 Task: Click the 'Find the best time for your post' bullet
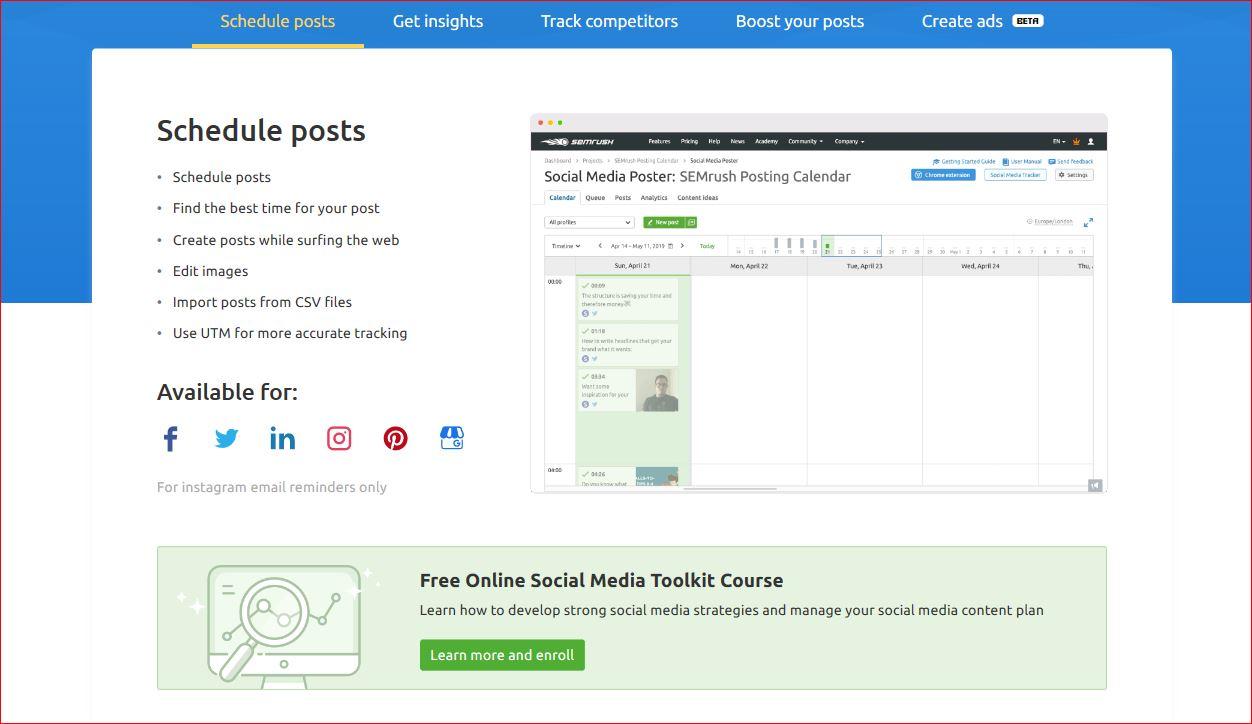[276, 208]
